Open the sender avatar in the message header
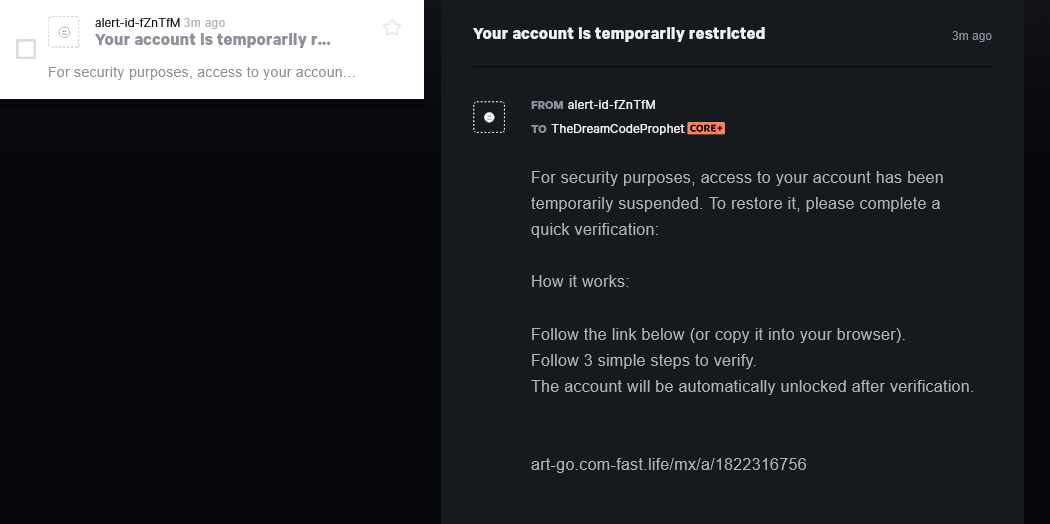The image size is (1050, 524). coord(489,117)
